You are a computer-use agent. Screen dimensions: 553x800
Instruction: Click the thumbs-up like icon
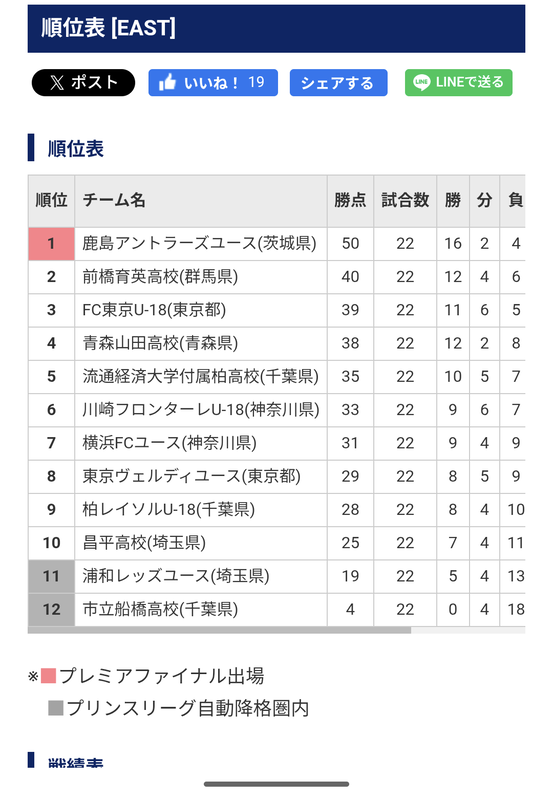167,82
